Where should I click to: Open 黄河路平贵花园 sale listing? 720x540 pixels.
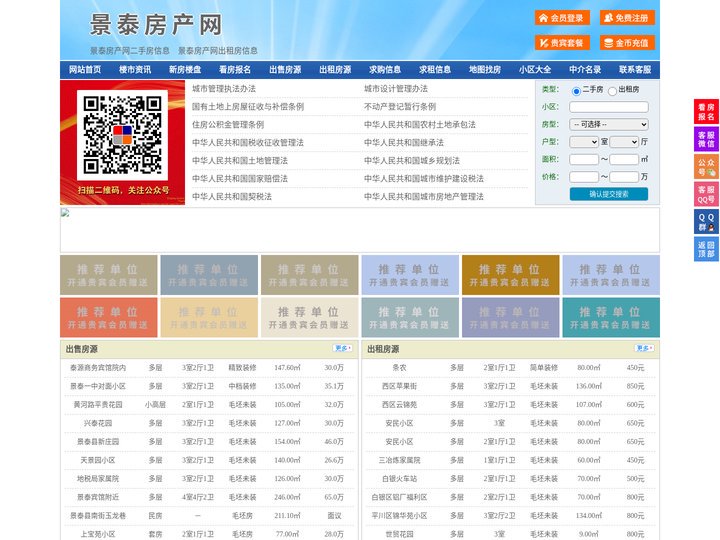pos(98,405)
